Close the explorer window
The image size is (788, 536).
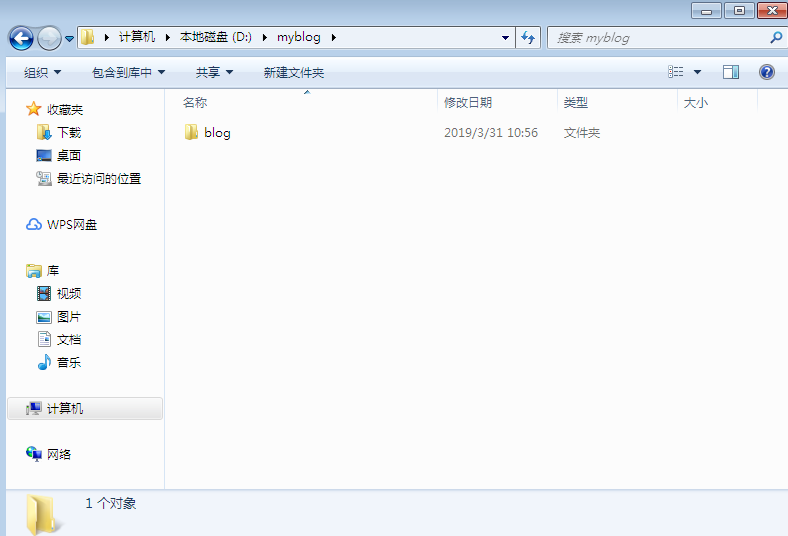tap(772, 11)
